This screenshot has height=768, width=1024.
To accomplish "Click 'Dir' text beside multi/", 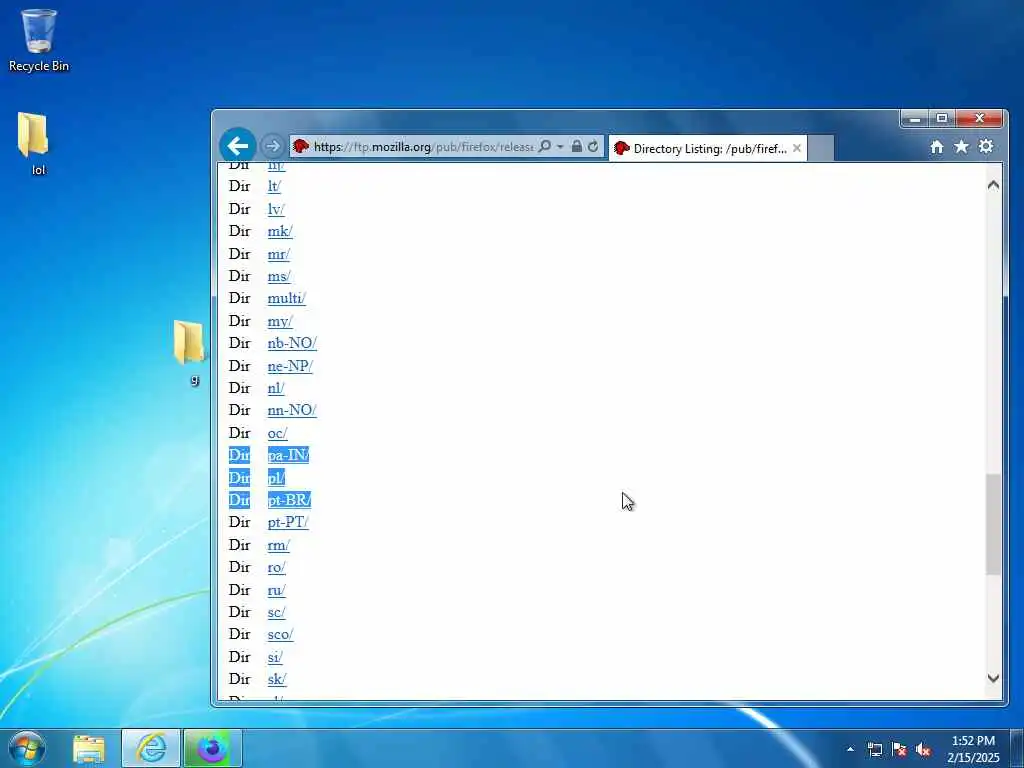I will click(x=240, y=298).
